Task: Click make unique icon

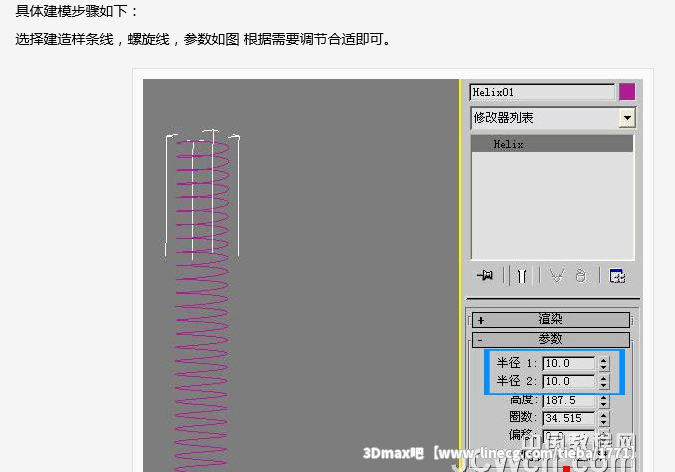Action: 556,276
